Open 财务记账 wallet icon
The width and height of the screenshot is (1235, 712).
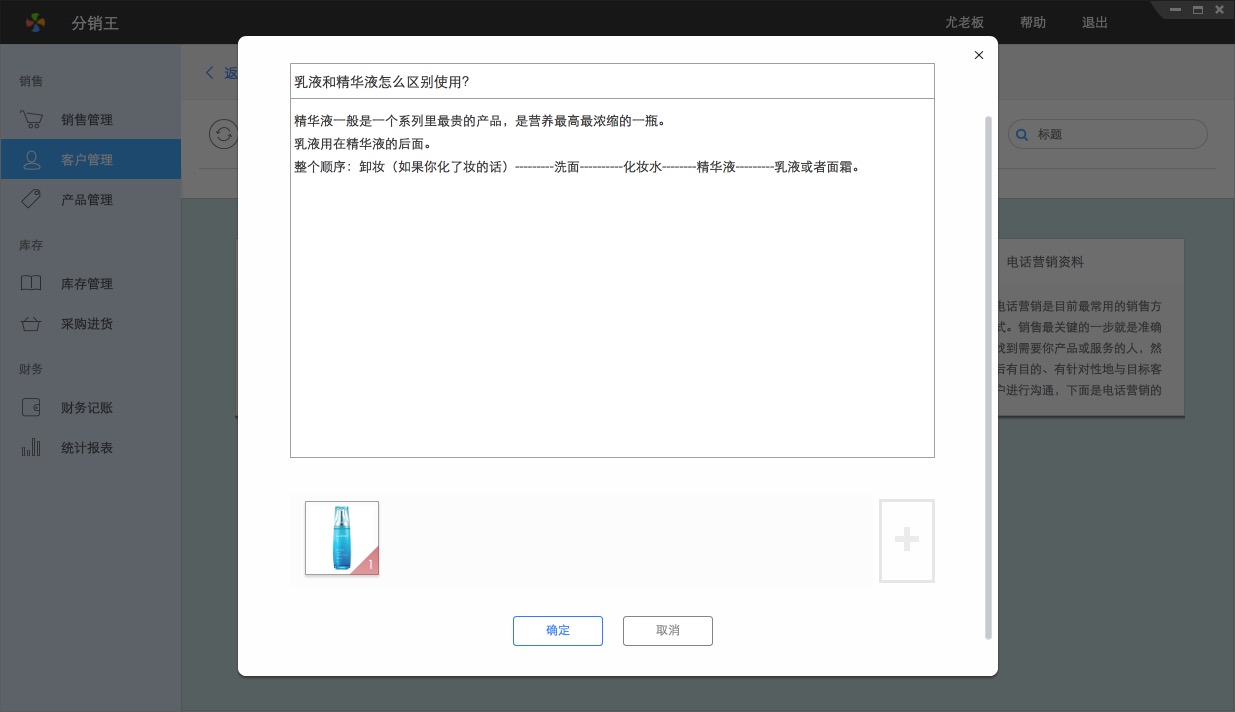tap(31, 408)
